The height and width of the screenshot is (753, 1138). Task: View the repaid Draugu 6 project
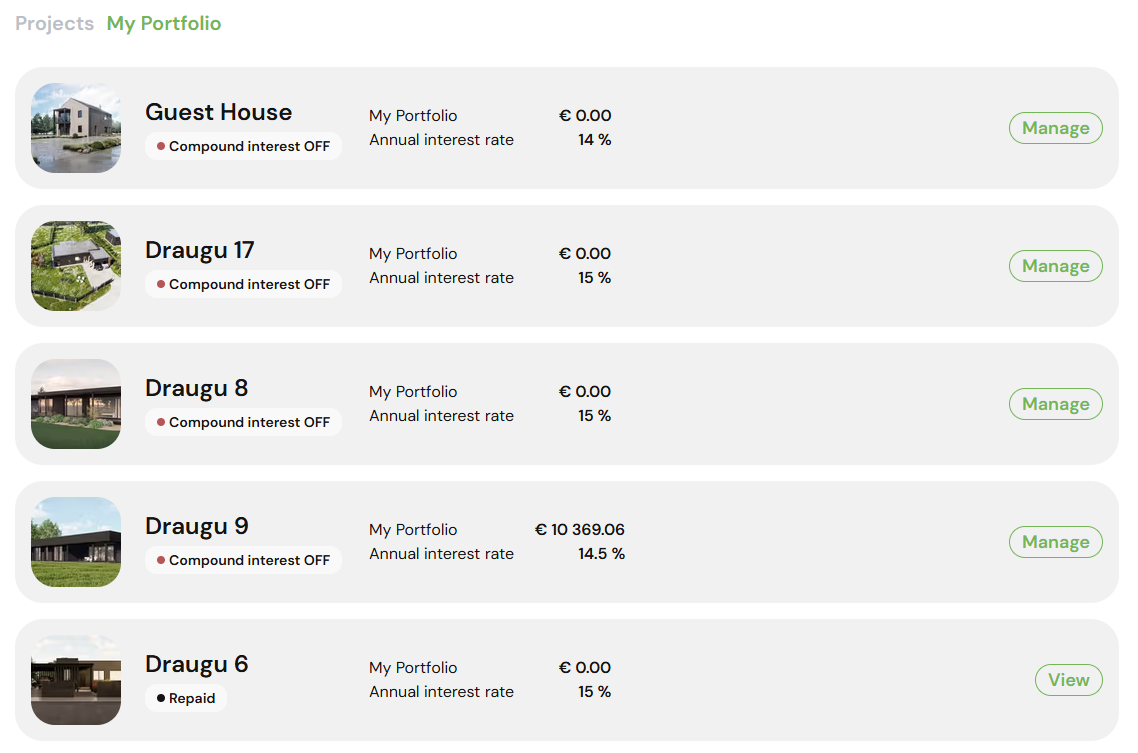(1068, 680)
